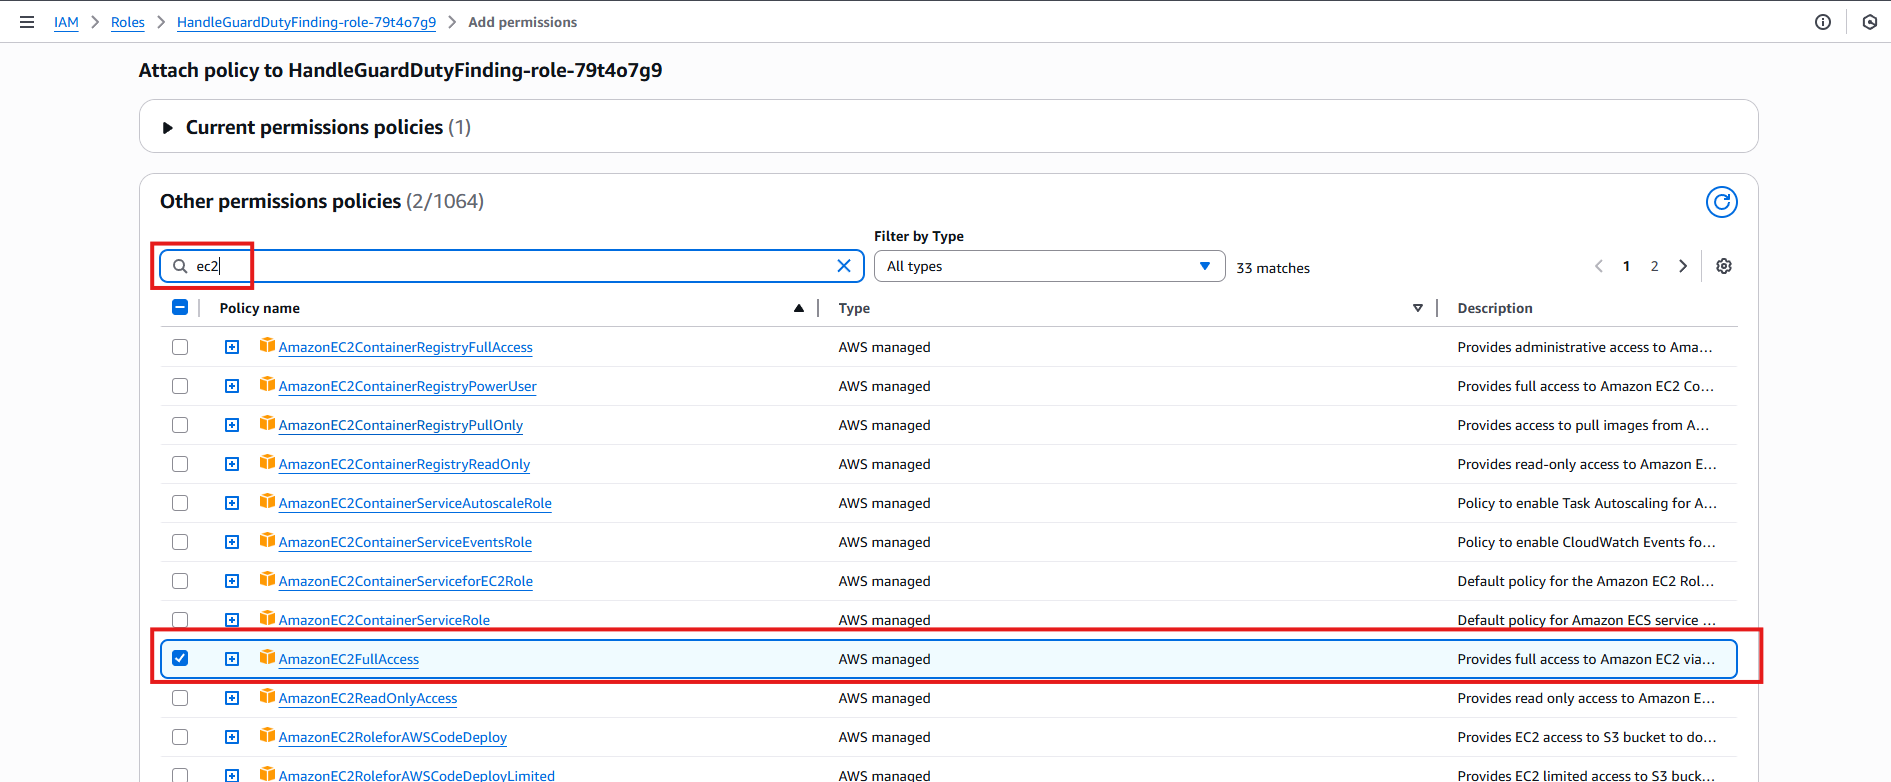The height and width of the screenshot is (782, 1891).
Task: Open table preferences gear icon
Action: (x=1724, y=266)
